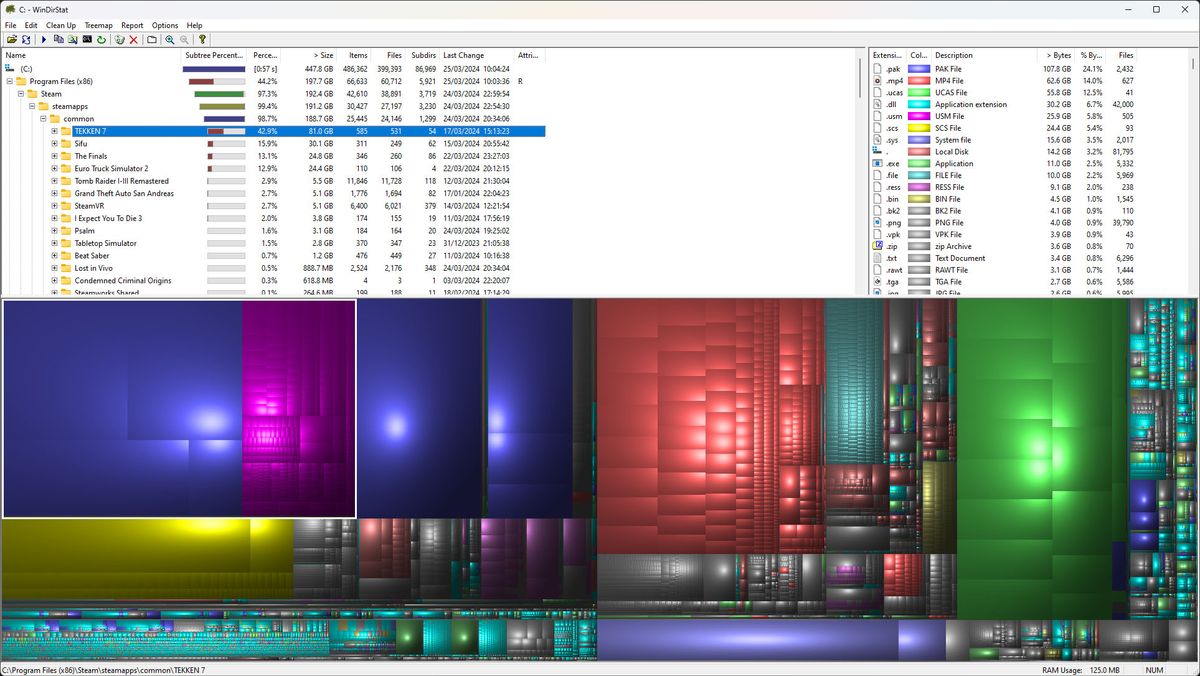Screen dimensions: 1200x676
Task: Click the Help toolbar icon
Action: click(x=202, y=40)
